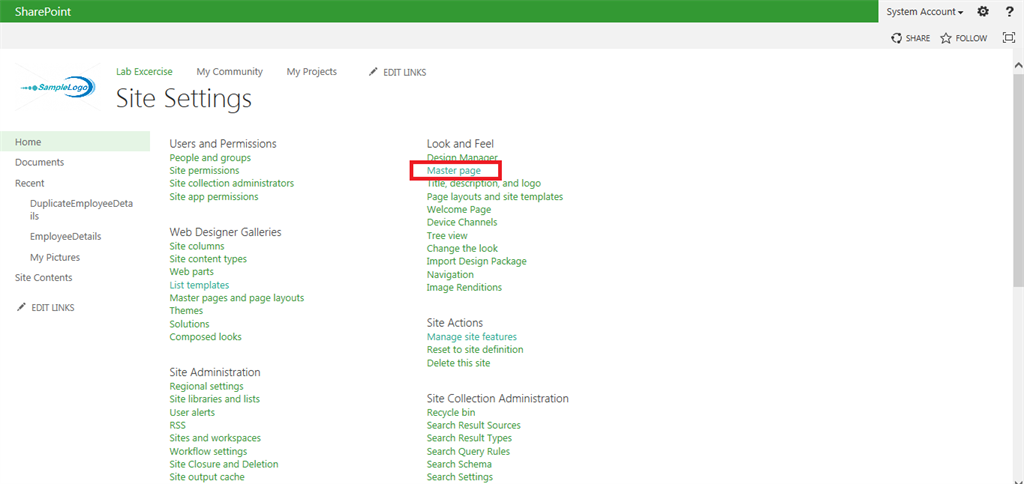Open My Projects in top navigation
Viewport: 1024px width, 484px height.
312,72
